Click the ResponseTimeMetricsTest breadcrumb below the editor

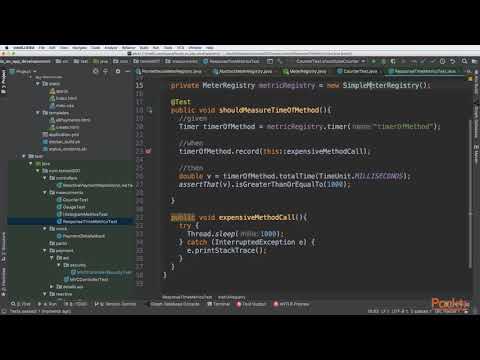point(187,297)
